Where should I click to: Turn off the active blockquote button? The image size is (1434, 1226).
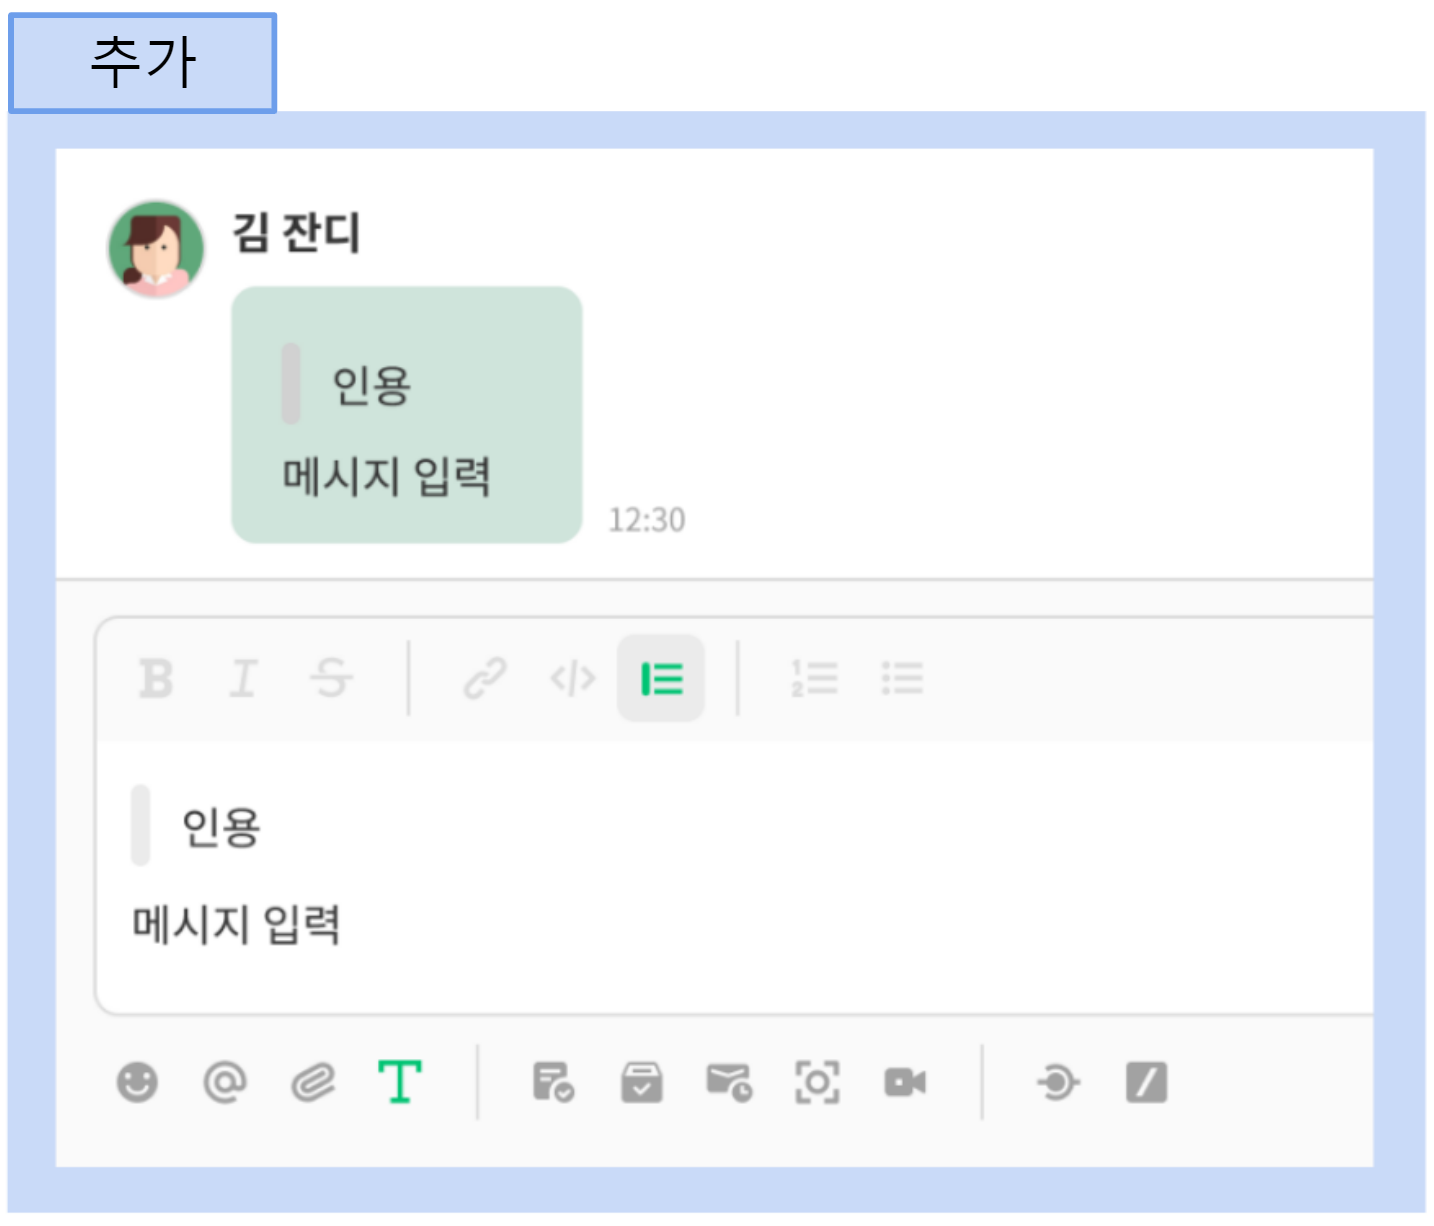(x=661, y=679)
